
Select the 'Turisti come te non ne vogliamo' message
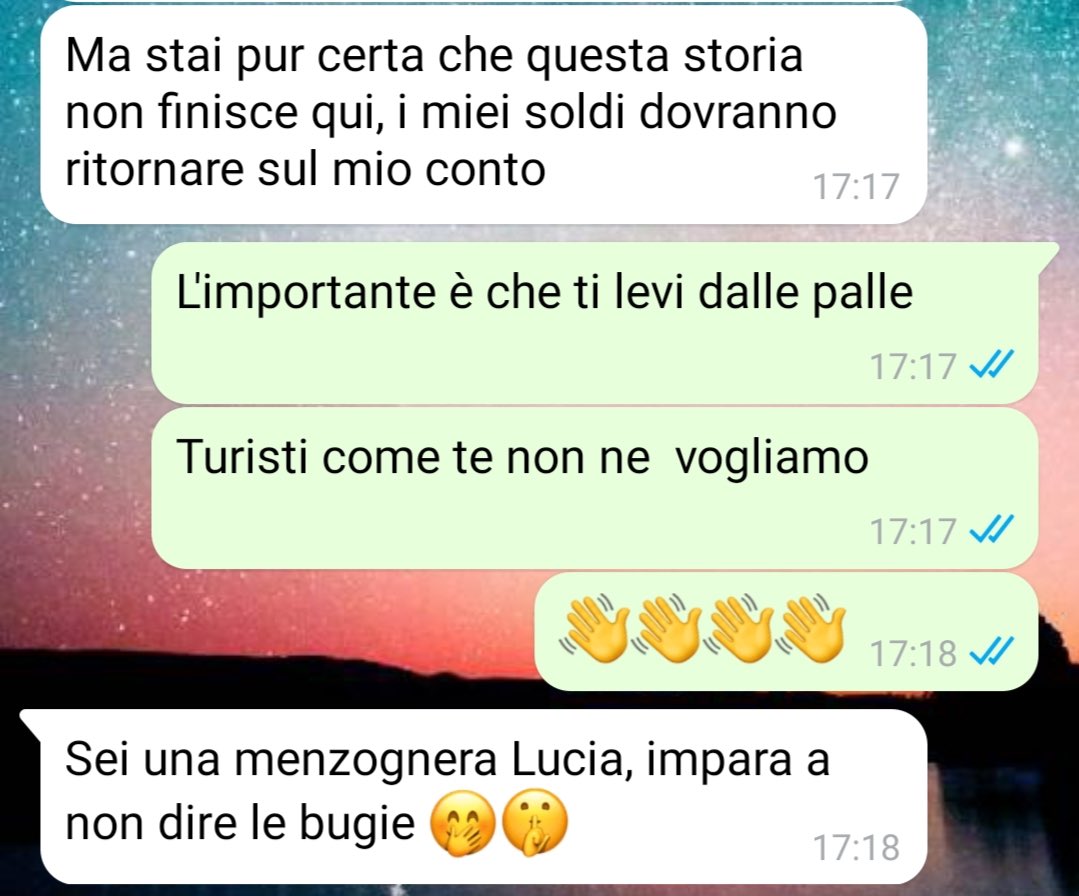click(x=595, y=488)
